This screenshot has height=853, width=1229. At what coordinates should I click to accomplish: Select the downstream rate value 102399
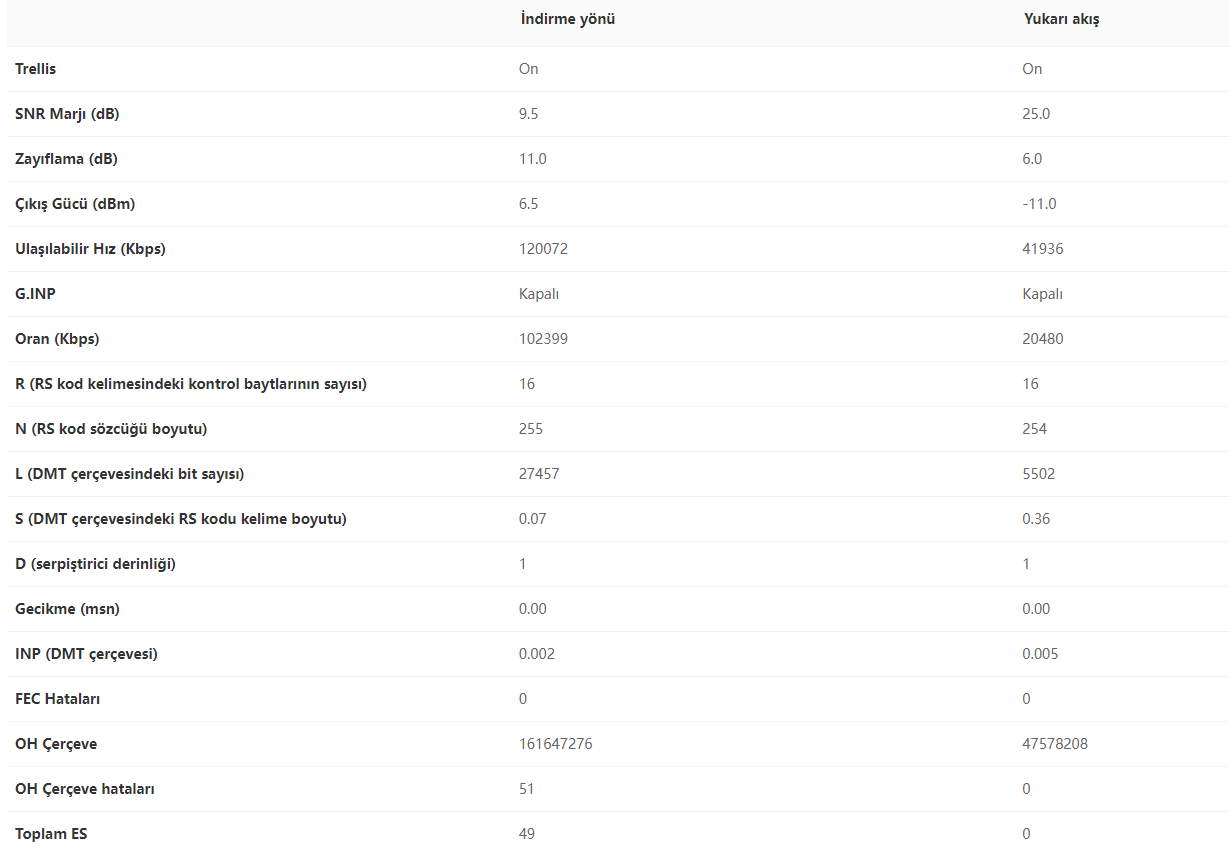click(543, 339)
